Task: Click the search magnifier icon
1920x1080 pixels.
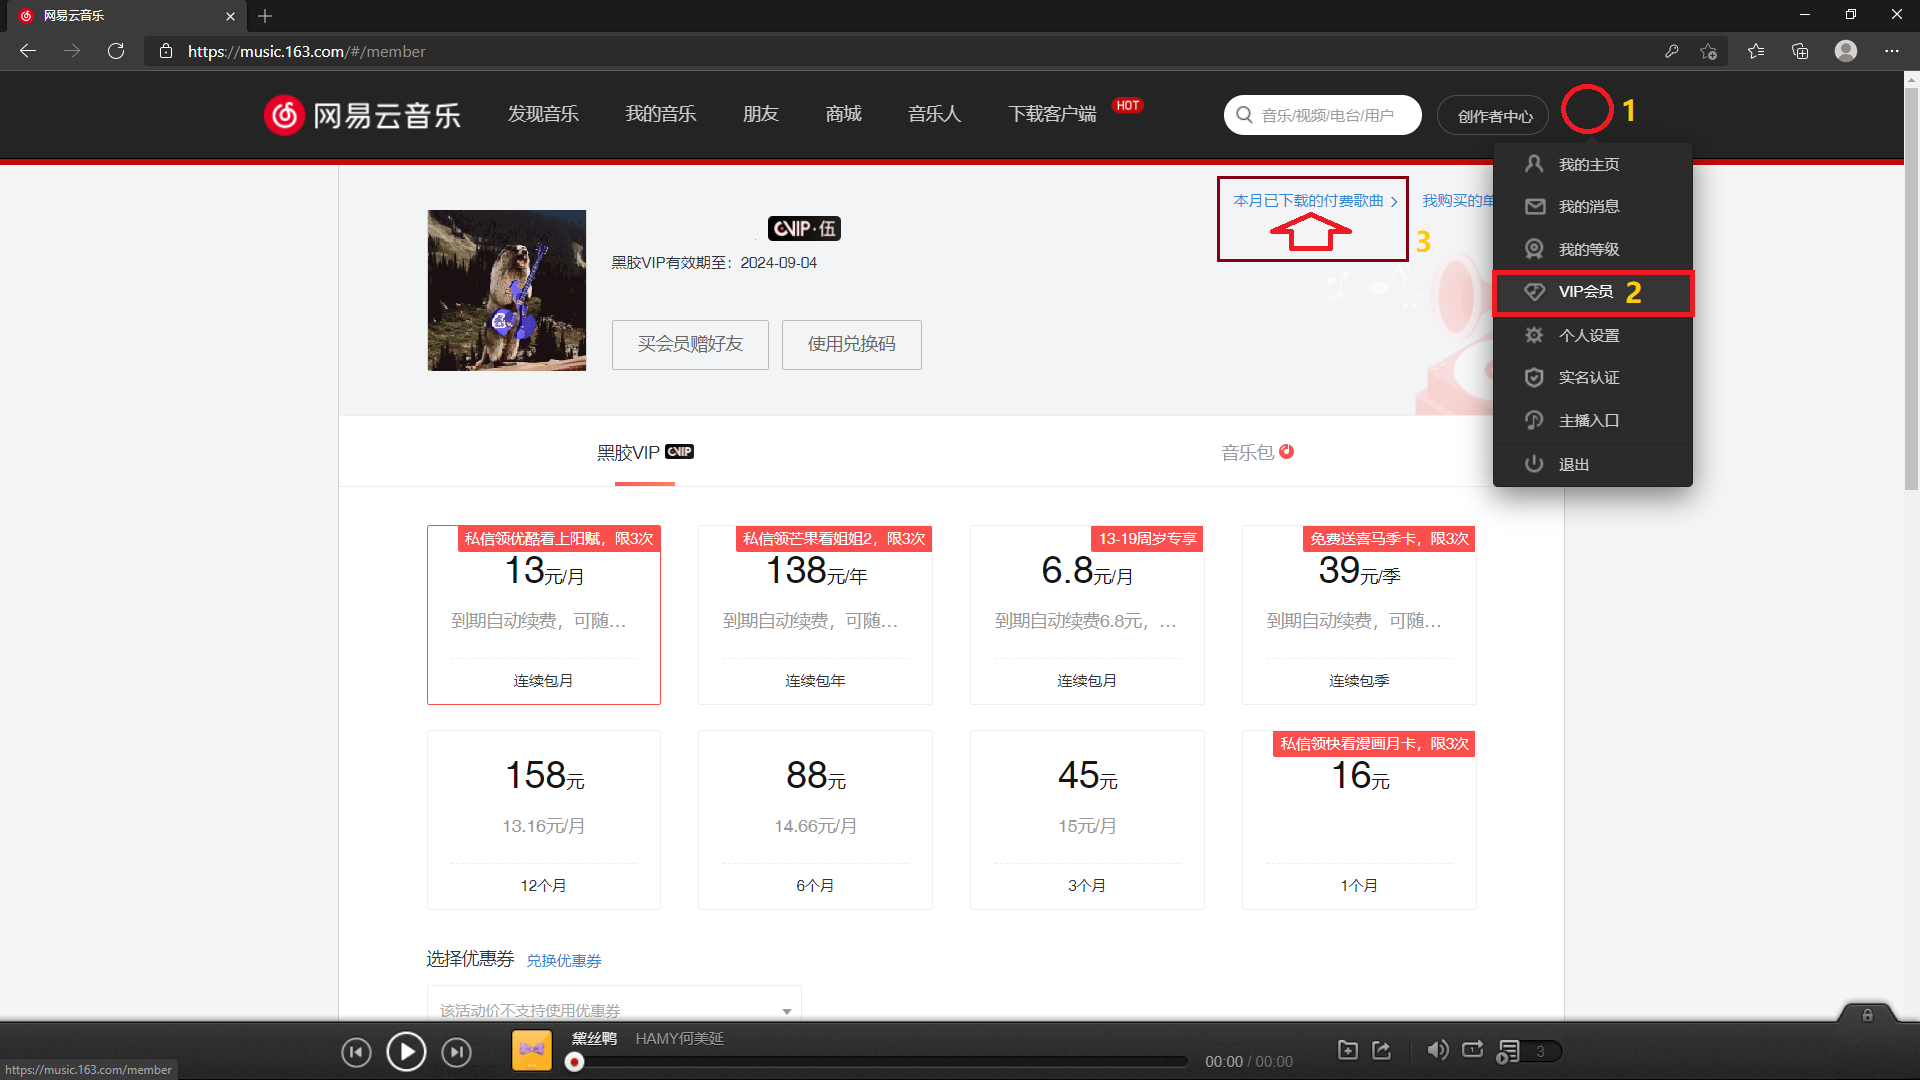Action: 1244,115
